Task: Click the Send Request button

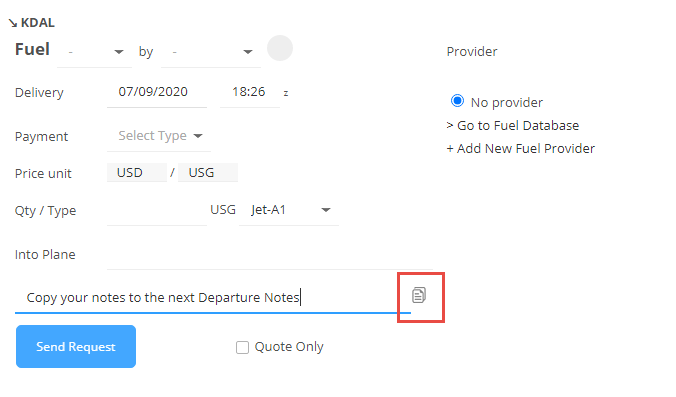Action: click(76, 347)
